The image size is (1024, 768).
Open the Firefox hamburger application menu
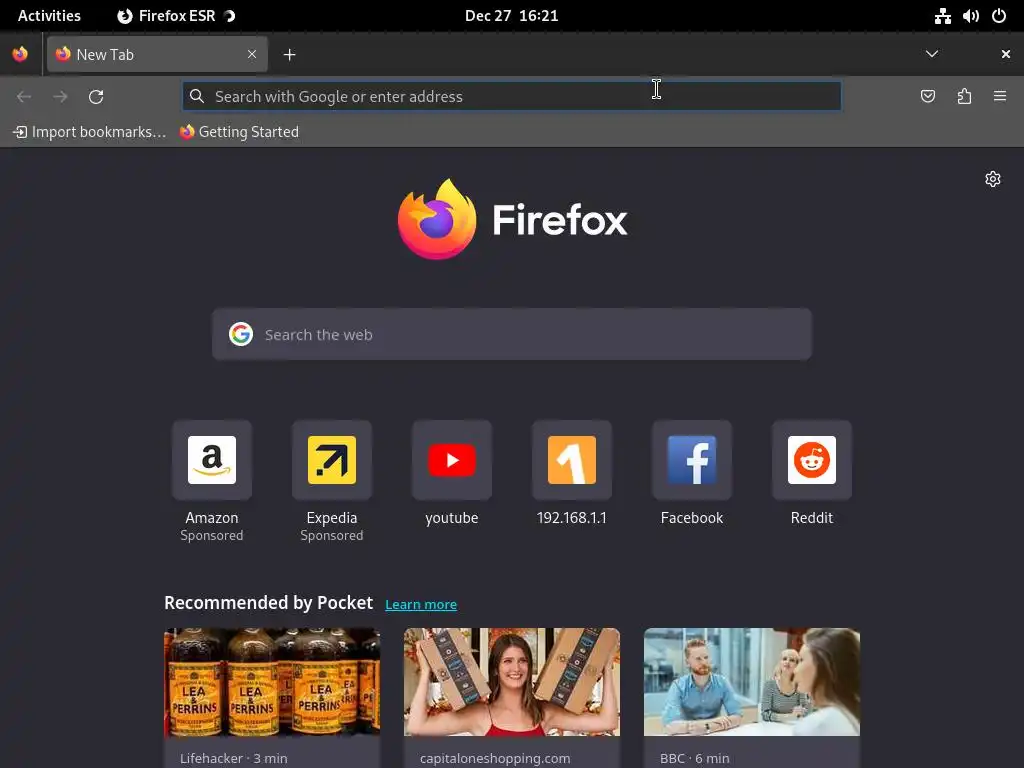tap(1000, 97)
